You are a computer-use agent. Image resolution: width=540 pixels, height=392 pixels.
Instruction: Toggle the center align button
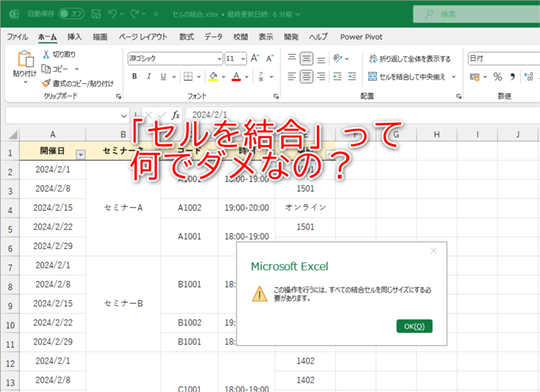[306, 76]
